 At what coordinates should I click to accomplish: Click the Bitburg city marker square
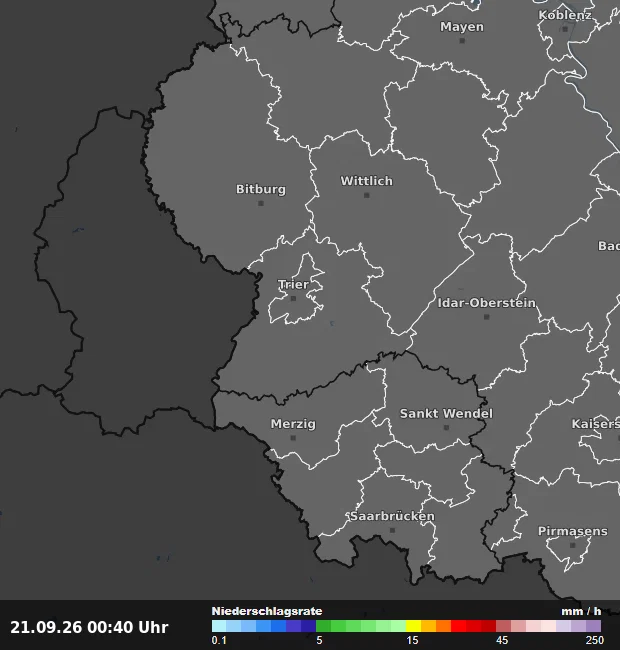point(261,203)
